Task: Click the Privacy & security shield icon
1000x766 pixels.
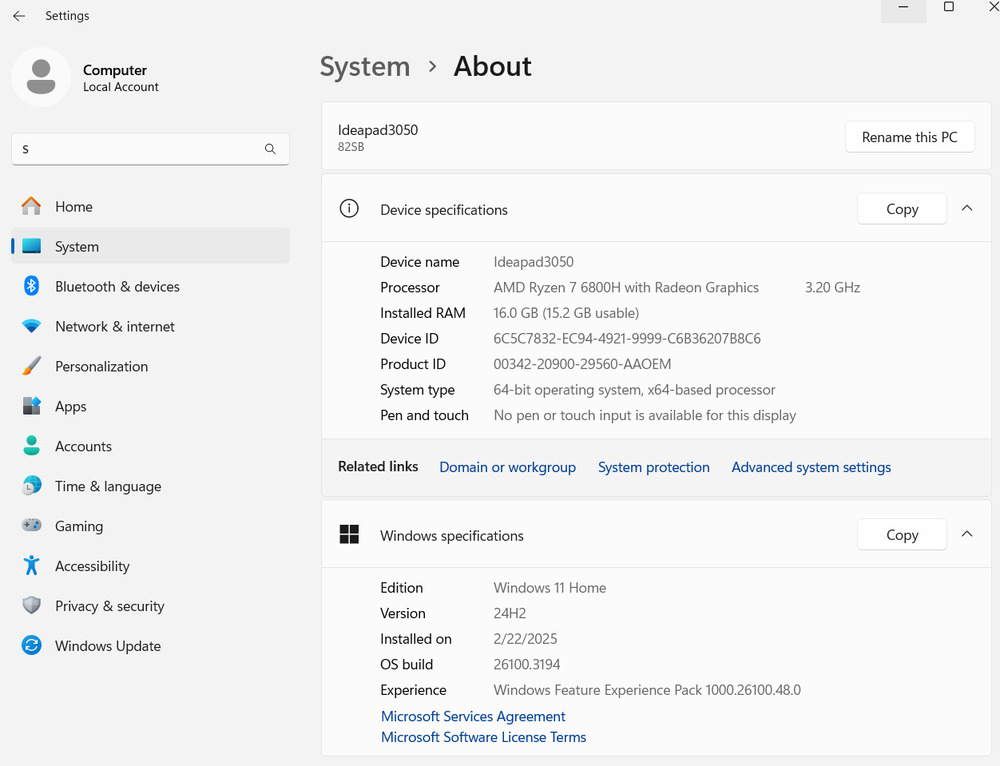Action: click(x=31, y=605)
